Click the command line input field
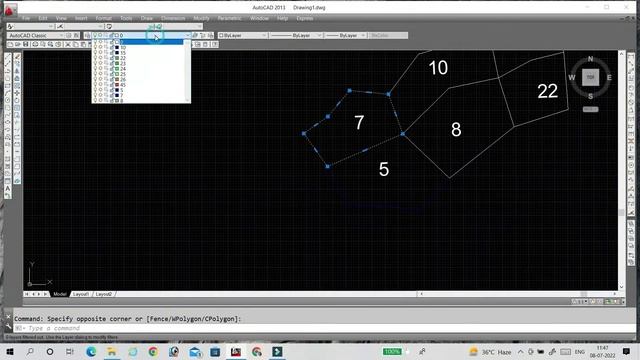Image resolution: width=640 pixels, height=360 pixels. (x=324, y=328)
